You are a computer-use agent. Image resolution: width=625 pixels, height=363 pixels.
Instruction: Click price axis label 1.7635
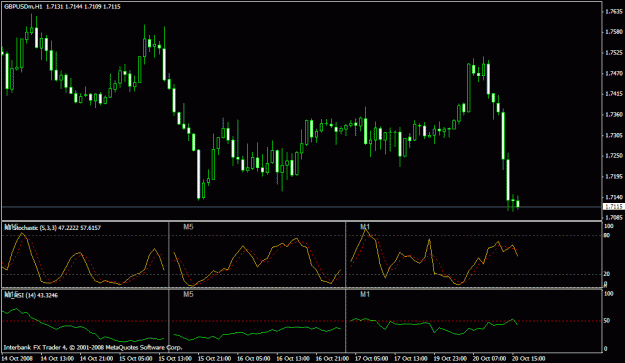[x=614, y=11]
